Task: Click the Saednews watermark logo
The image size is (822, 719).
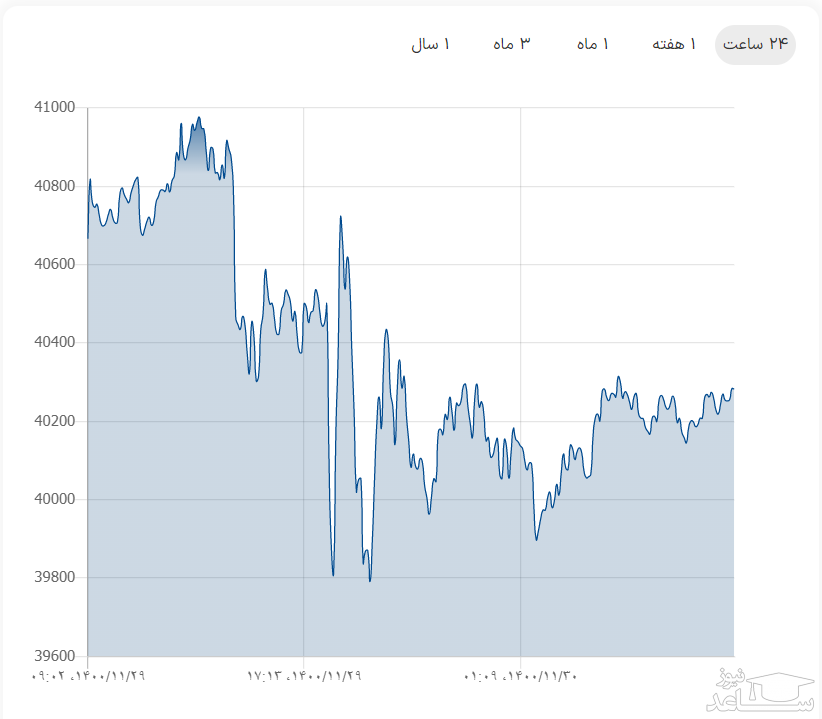Action: (x=763, y=689)
